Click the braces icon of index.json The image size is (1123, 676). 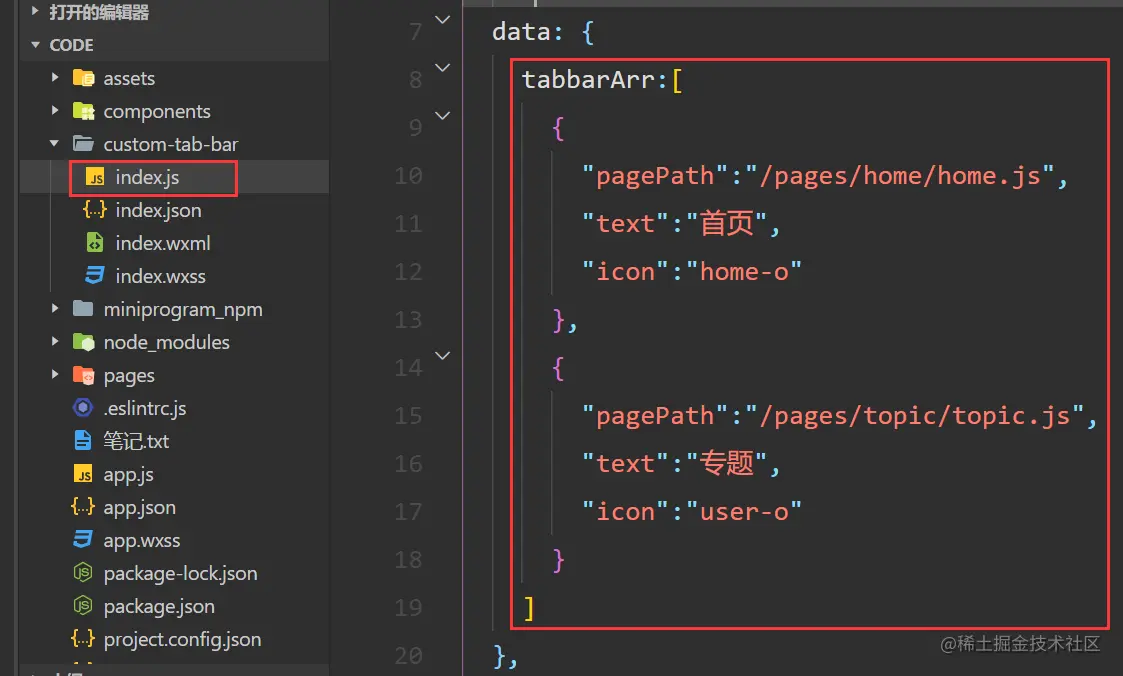95,210
